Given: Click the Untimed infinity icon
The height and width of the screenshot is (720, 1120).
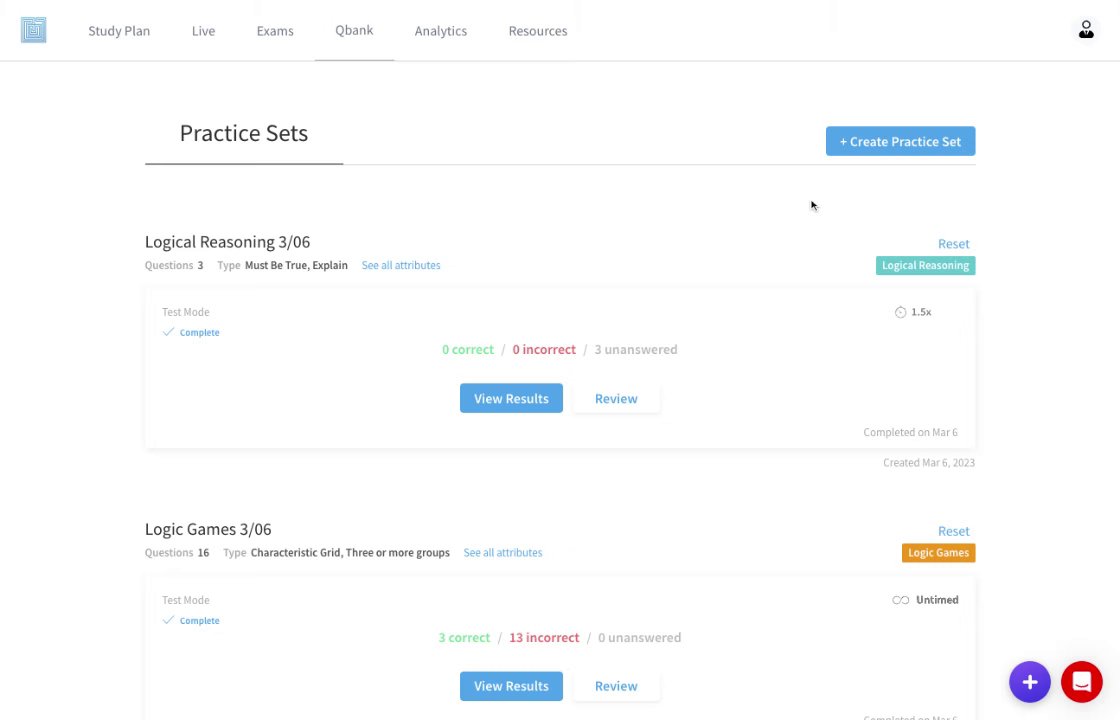Looking at the screenshot, I should coord(901,600).
